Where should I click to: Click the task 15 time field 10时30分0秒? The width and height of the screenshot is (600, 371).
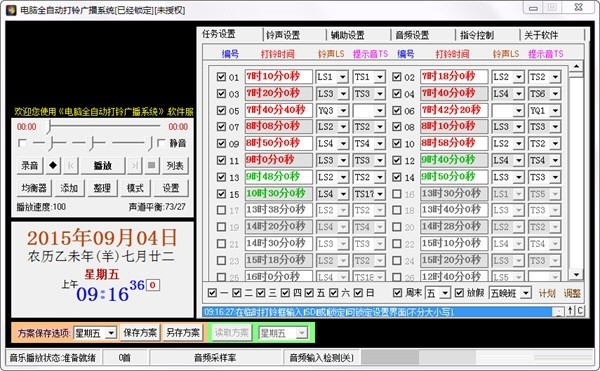[279, 194]
